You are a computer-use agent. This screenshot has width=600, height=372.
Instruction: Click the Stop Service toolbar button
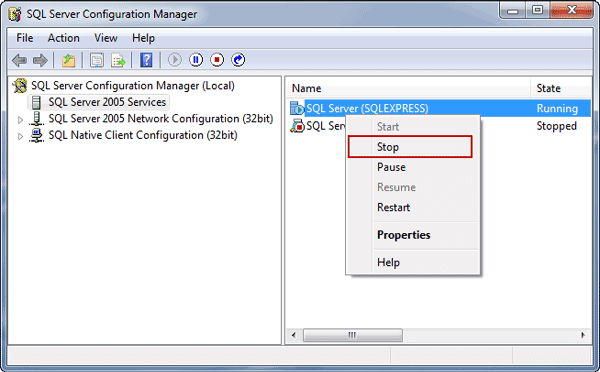217,60
